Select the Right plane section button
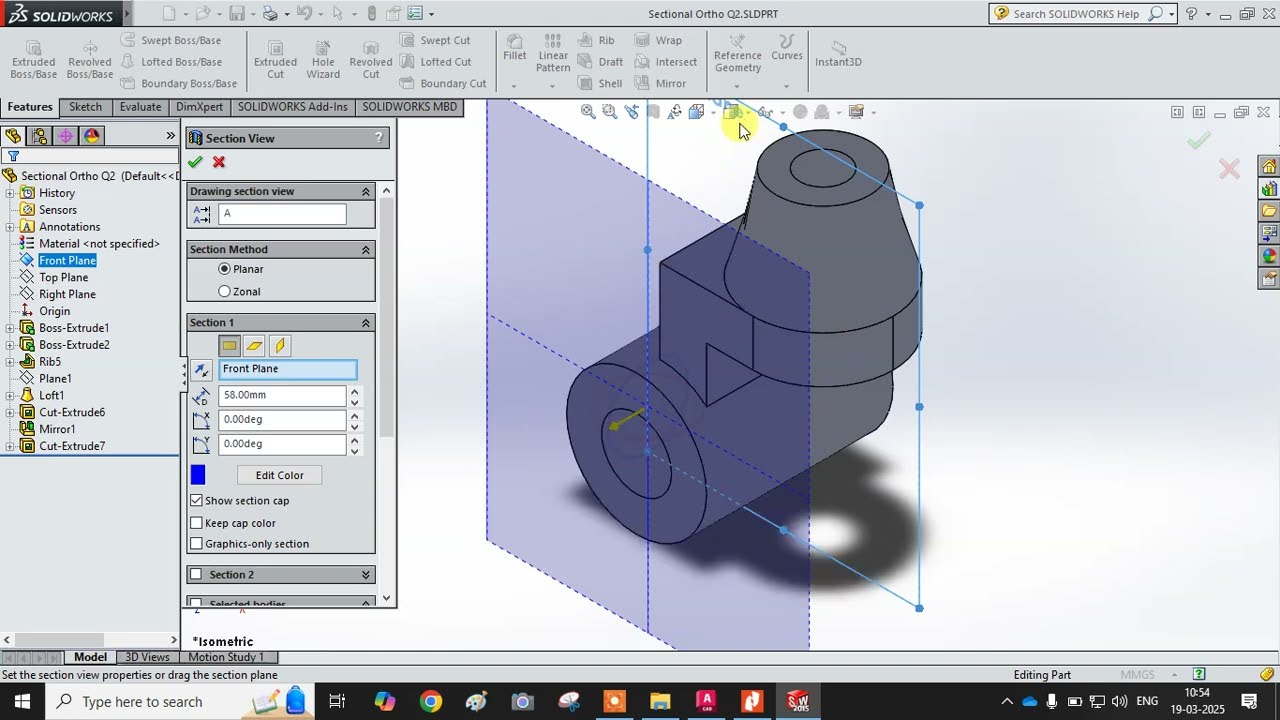 (x=279, y=346)
